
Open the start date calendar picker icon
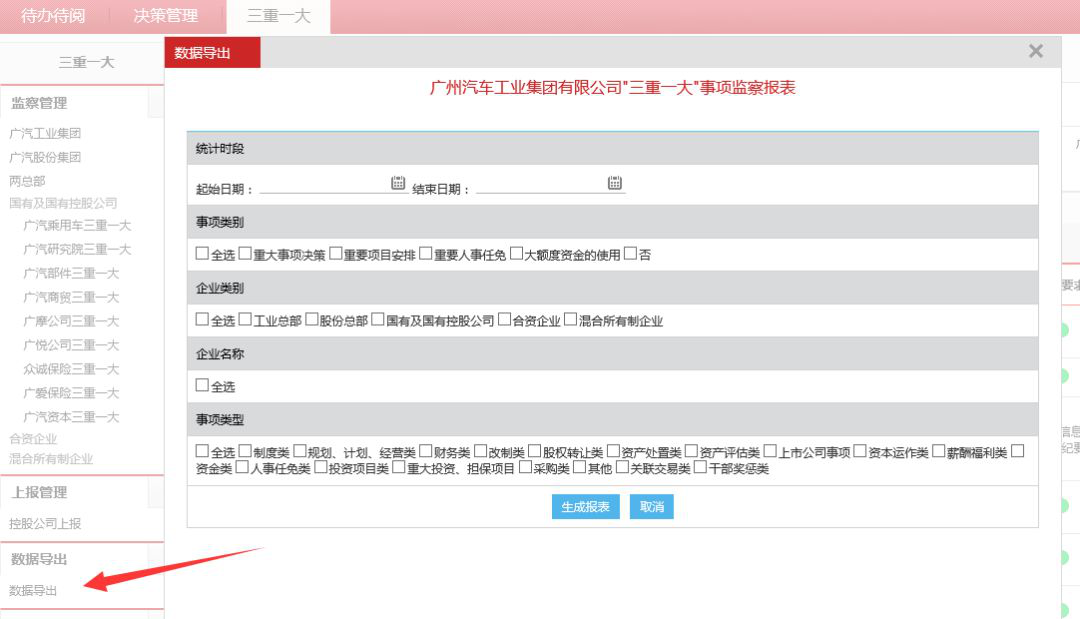398,182
